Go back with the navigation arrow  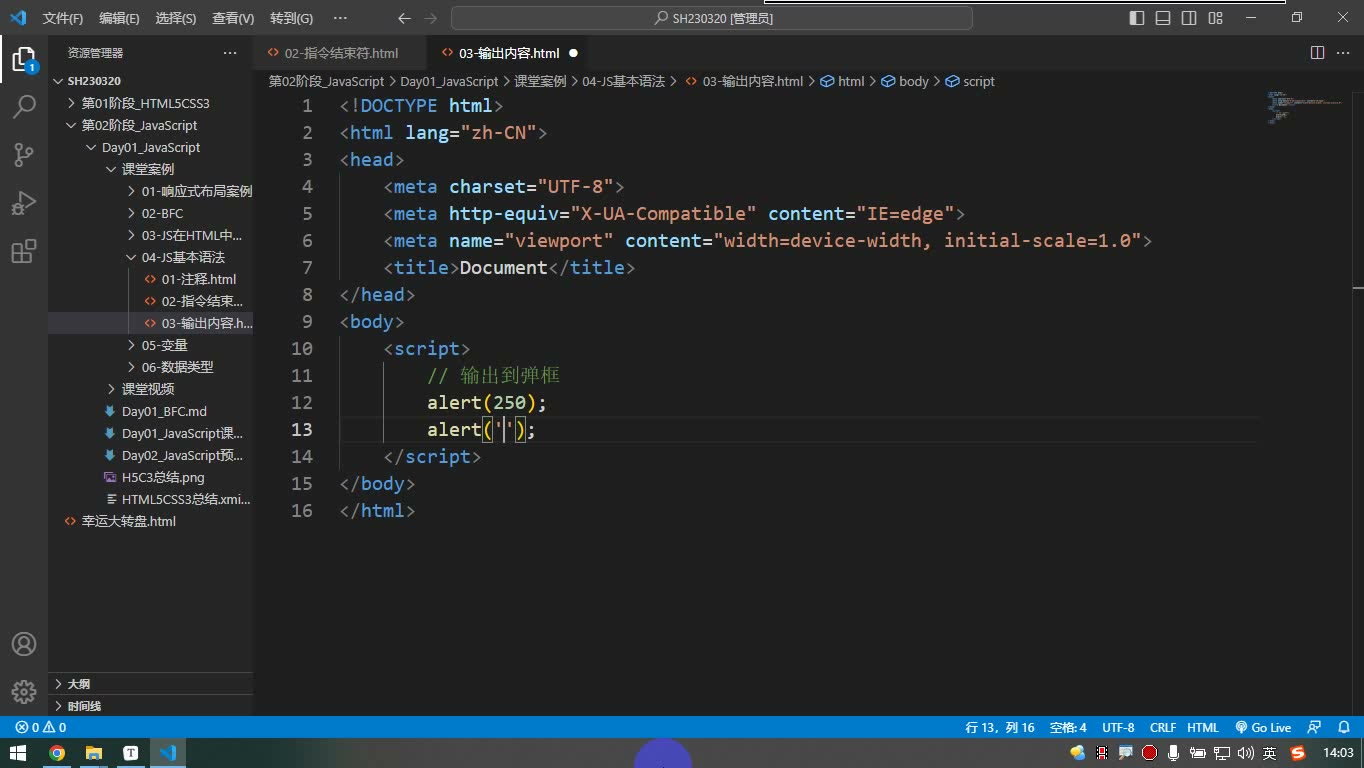(x=404, y=18)
